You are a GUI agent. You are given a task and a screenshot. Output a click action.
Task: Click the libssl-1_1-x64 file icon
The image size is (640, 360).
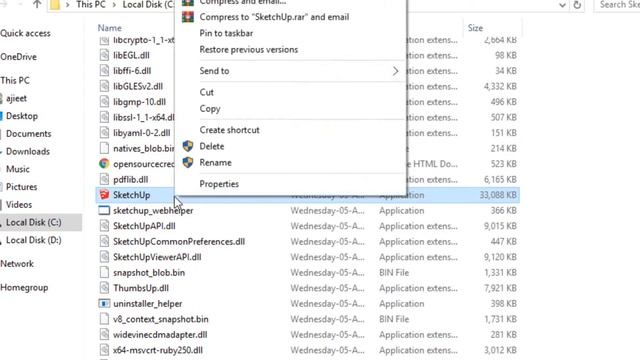click(x=104, y=117)
